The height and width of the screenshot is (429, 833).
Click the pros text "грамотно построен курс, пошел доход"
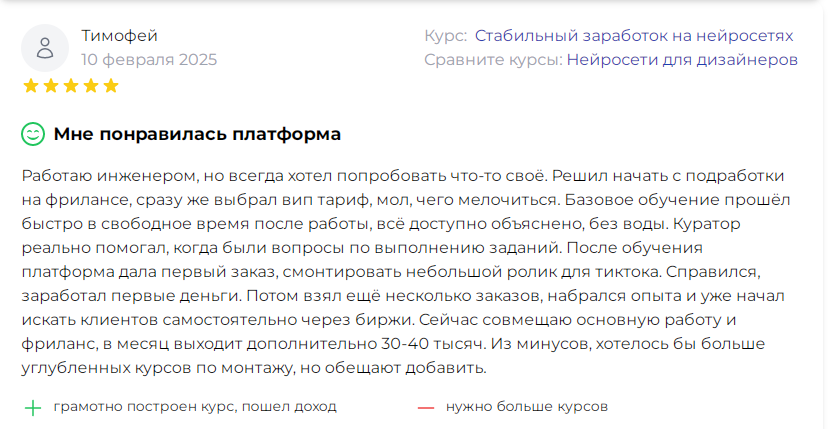tap(195, 408)
